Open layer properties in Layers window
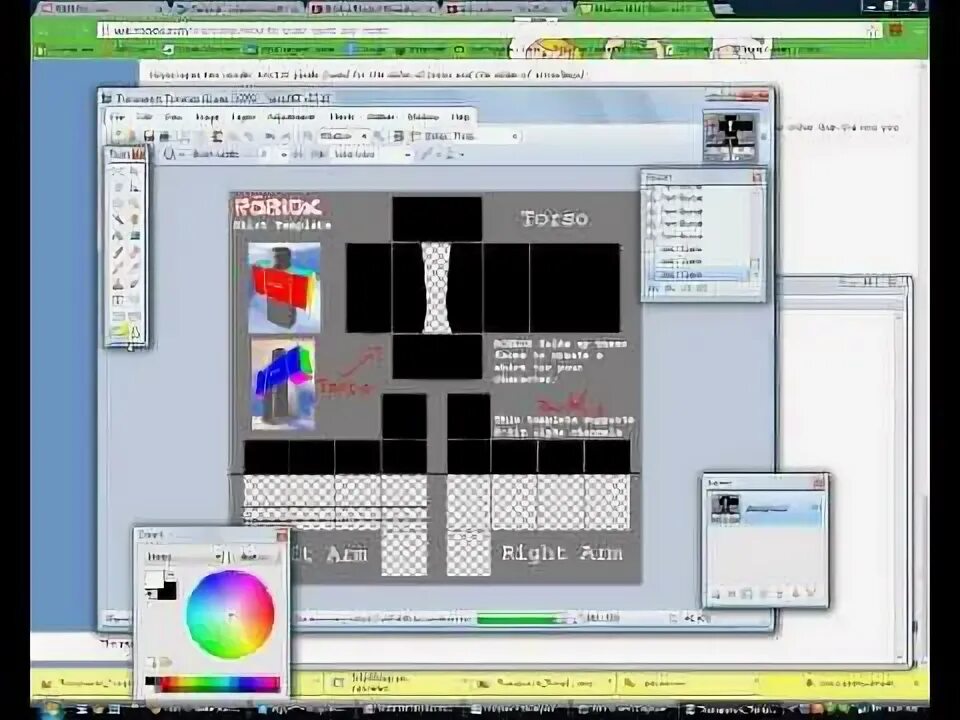 click(x=811, y=593)
